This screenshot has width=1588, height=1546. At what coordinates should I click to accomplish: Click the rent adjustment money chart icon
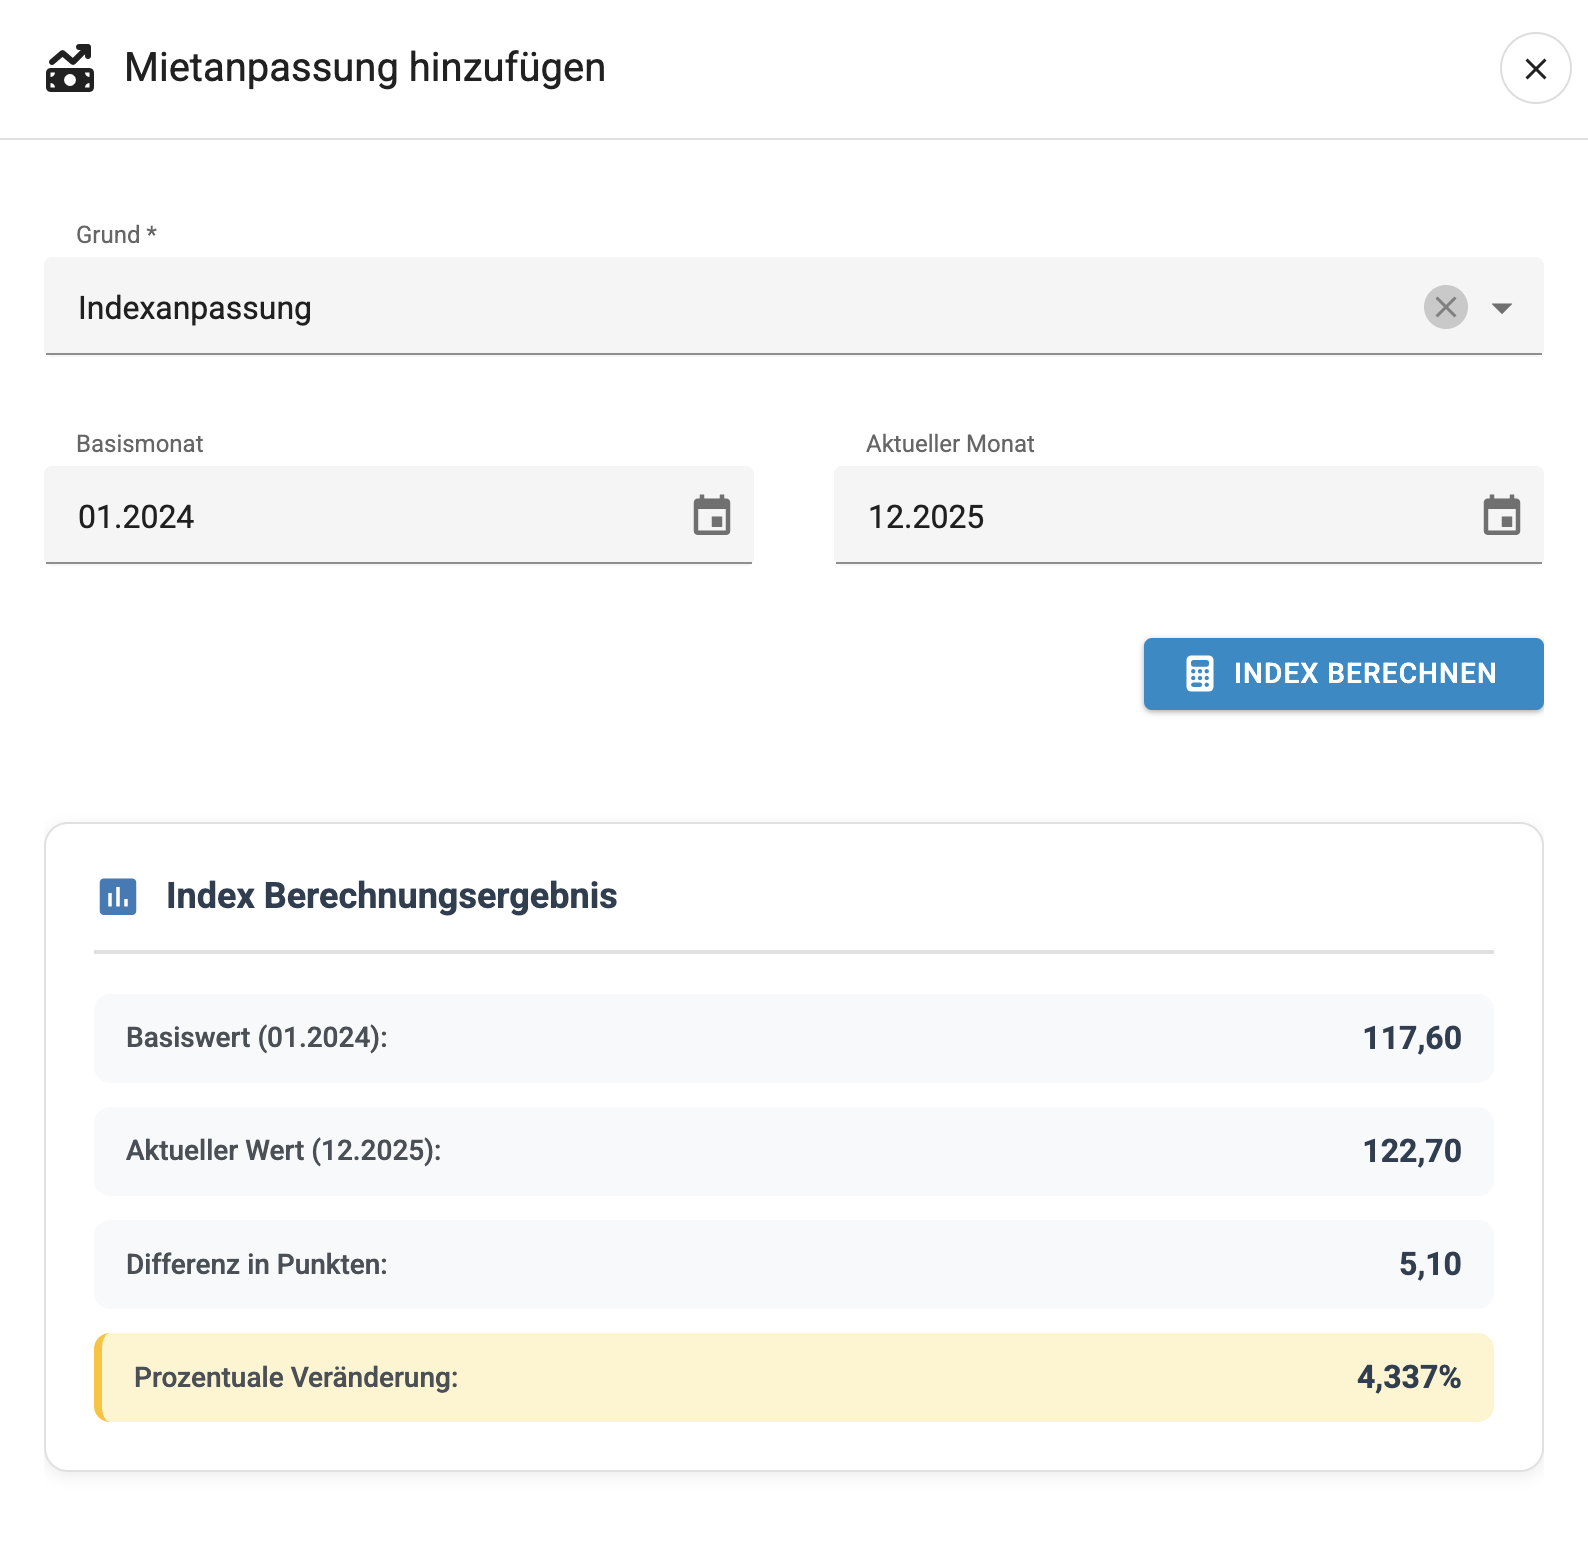click(70, 68)
